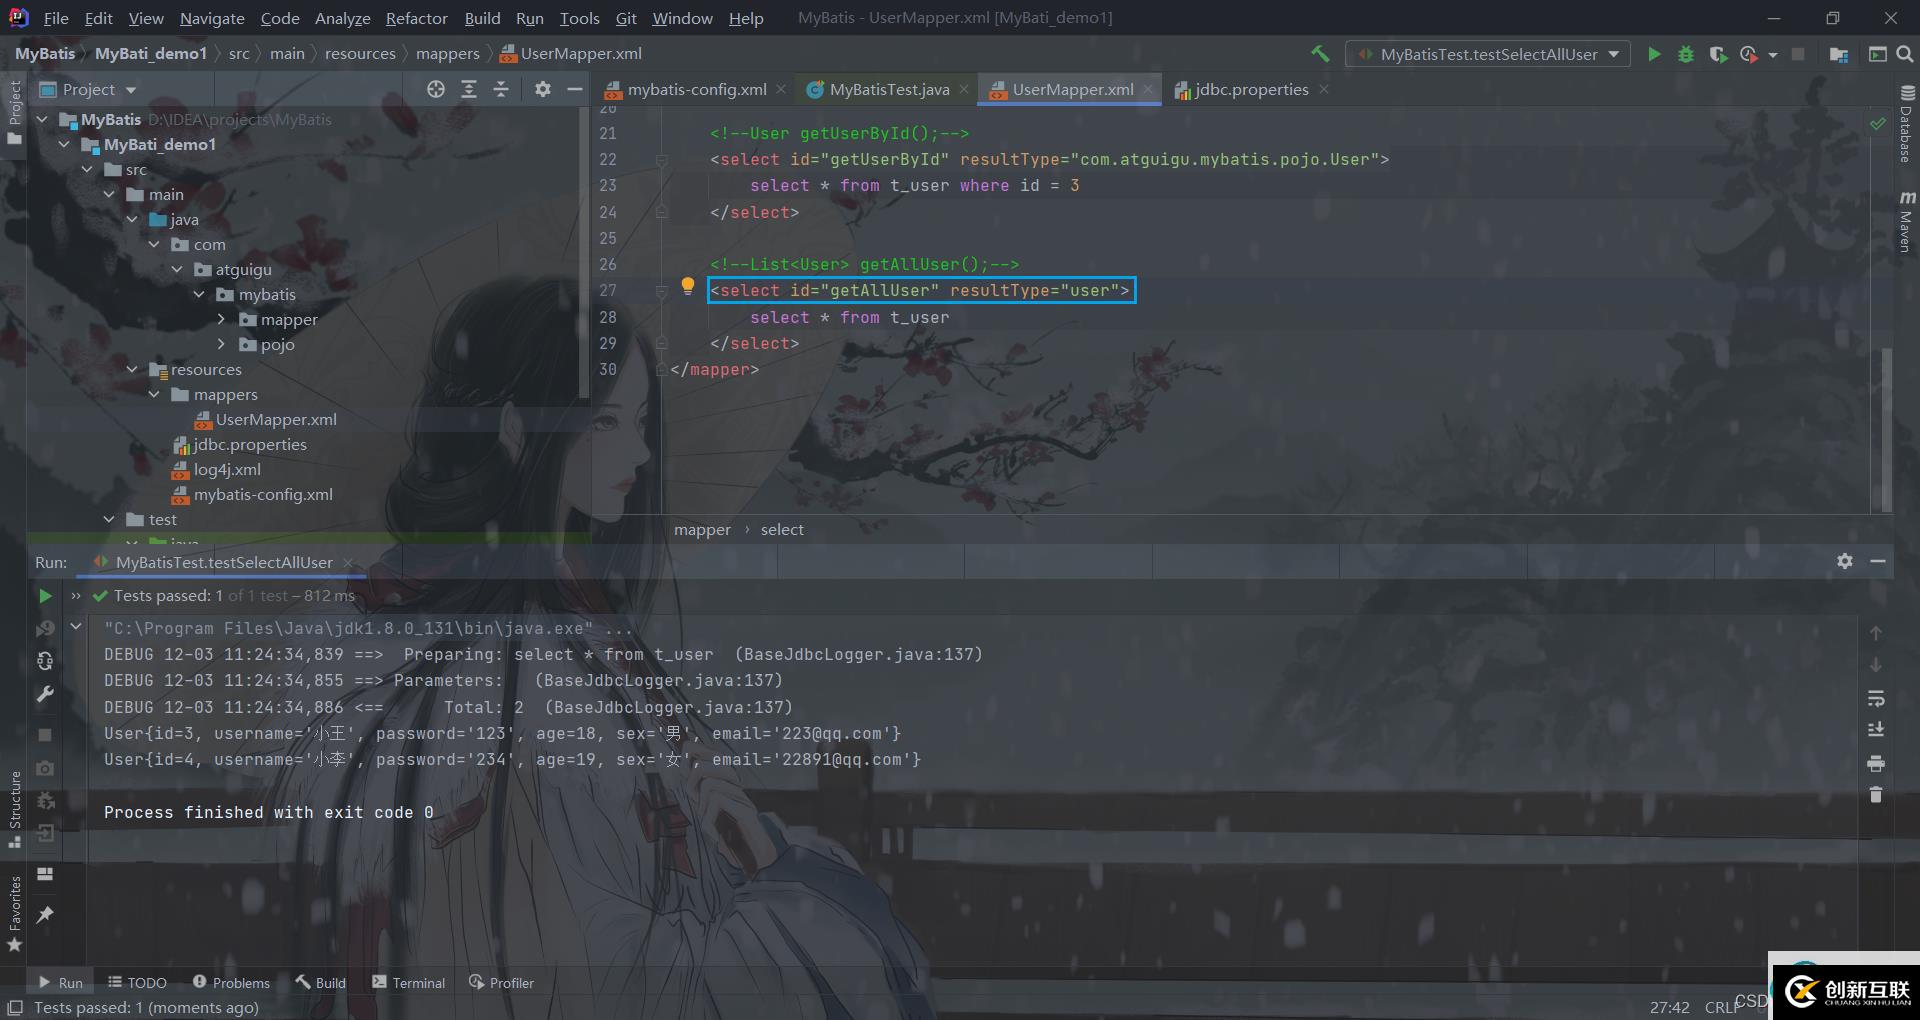
Task: Open the Maven tool window
Action: (1907, 220)
